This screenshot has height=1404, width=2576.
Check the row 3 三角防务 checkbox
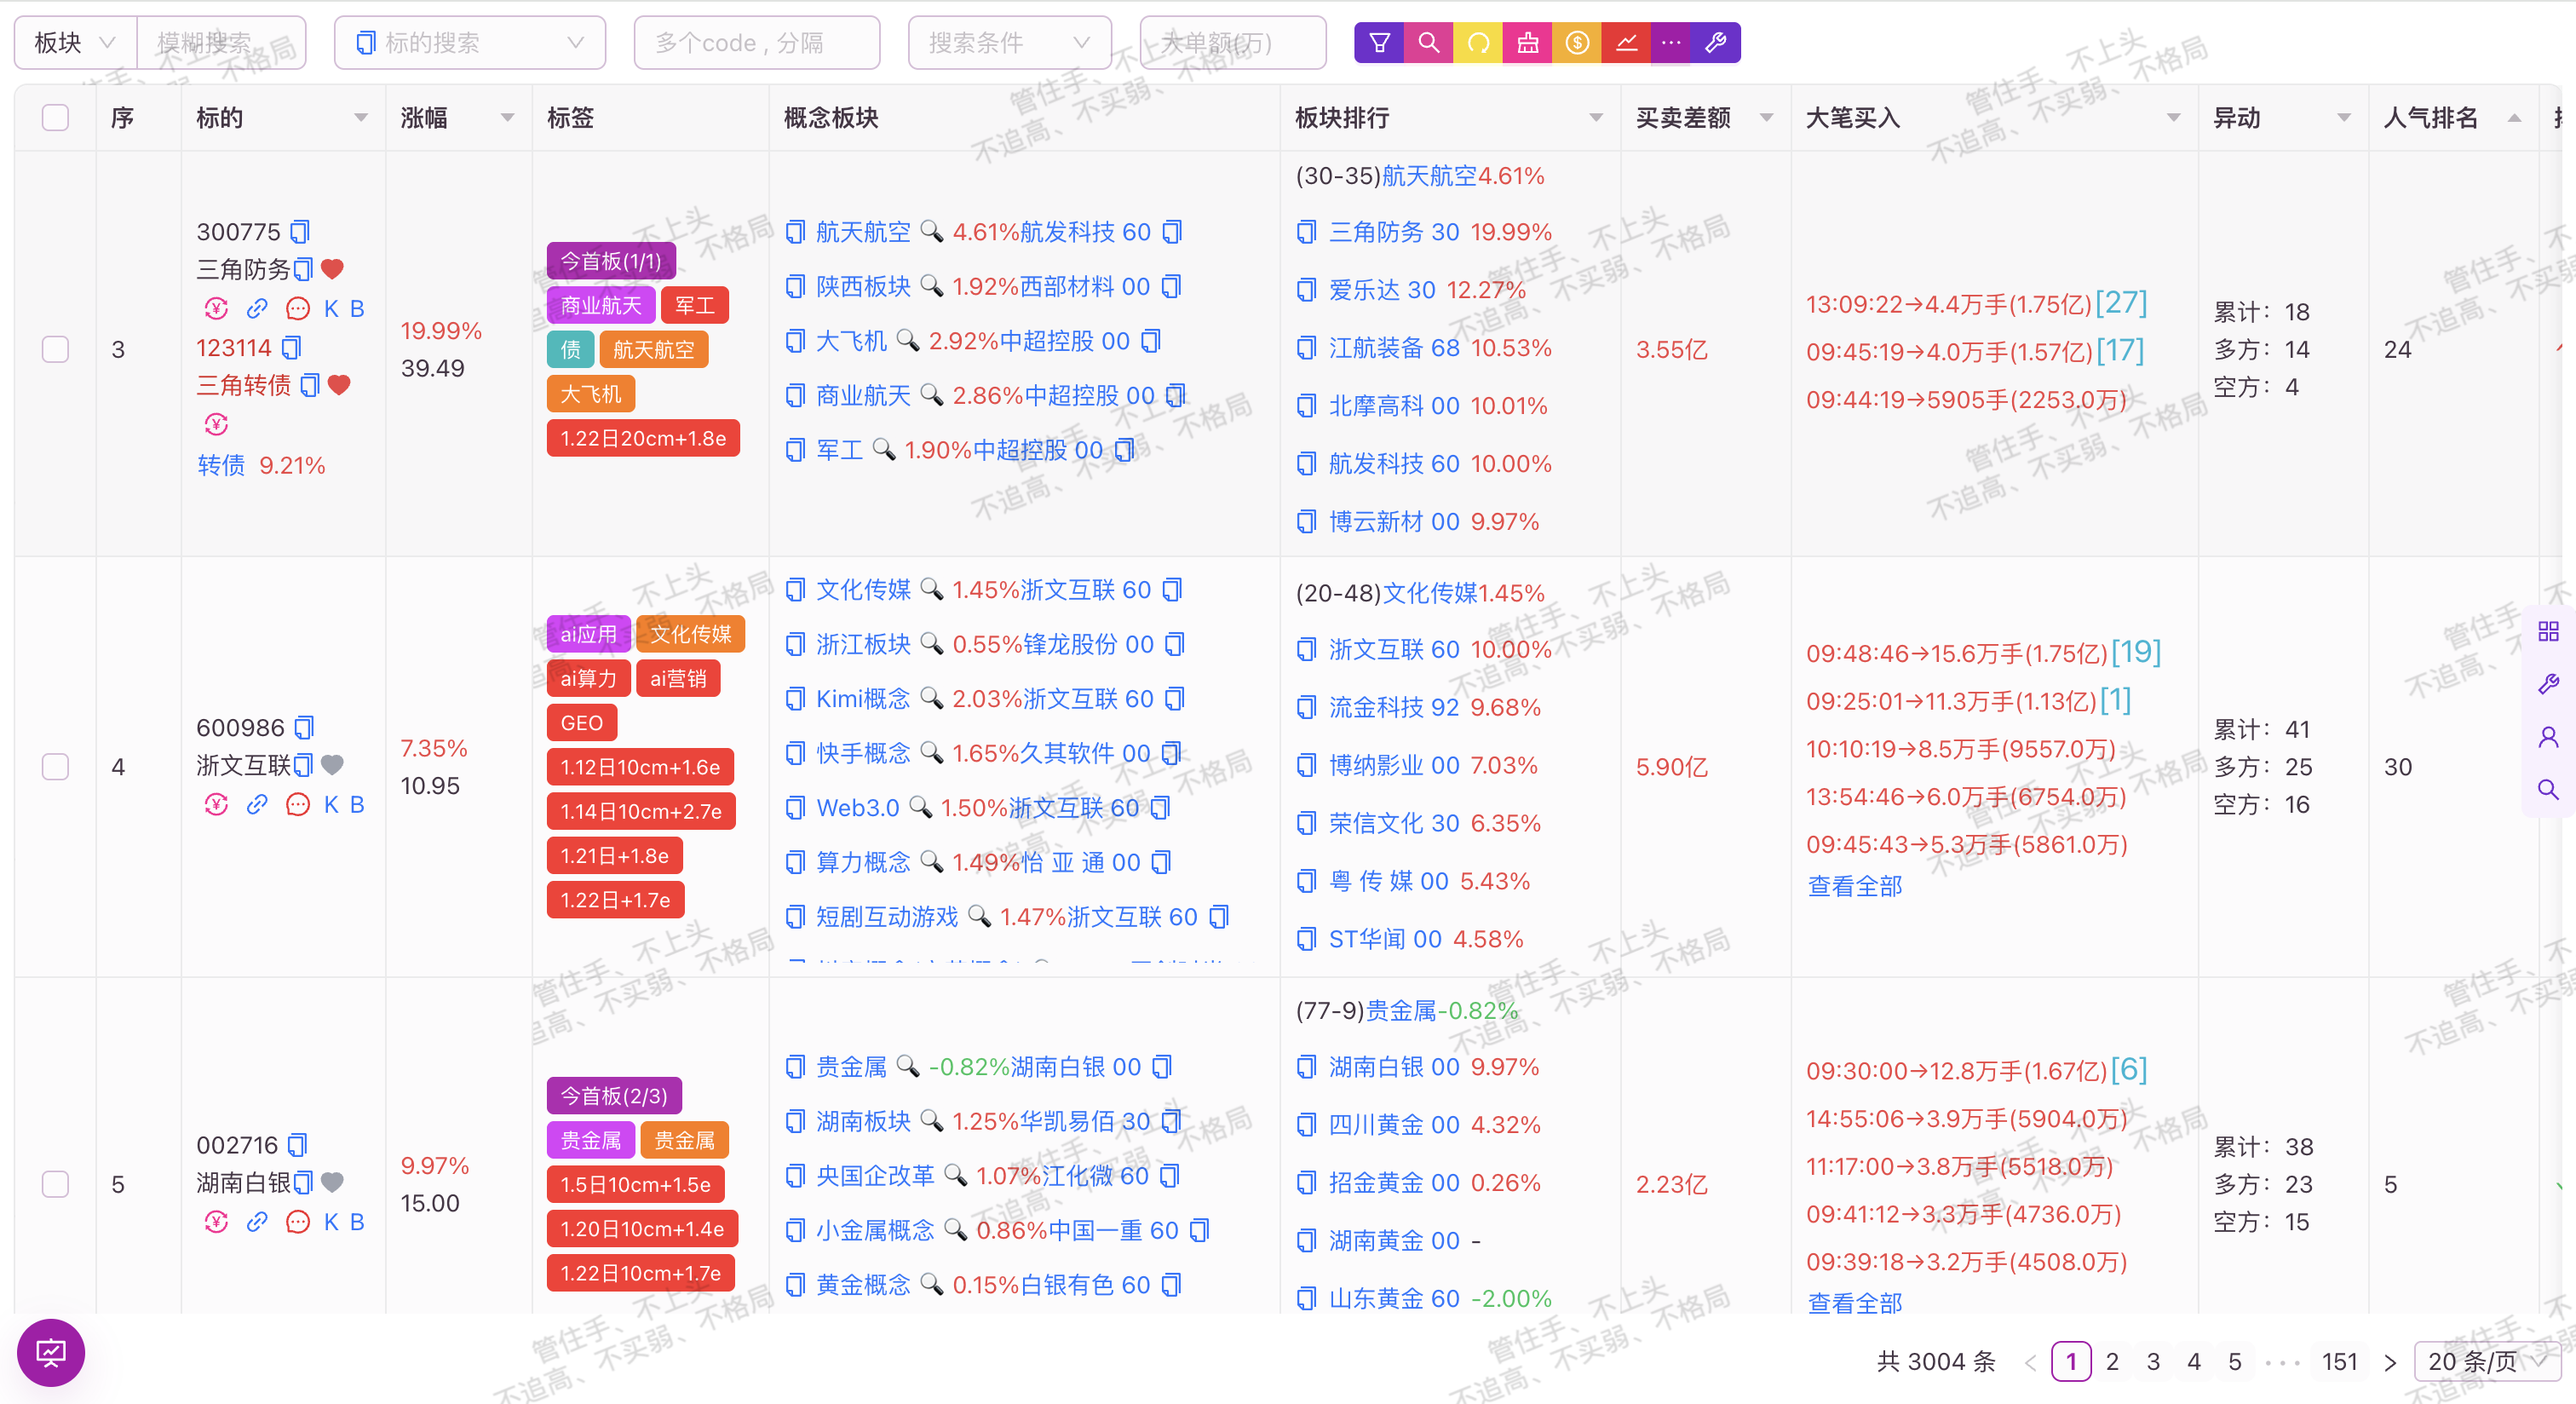click(x=56, y=349)
